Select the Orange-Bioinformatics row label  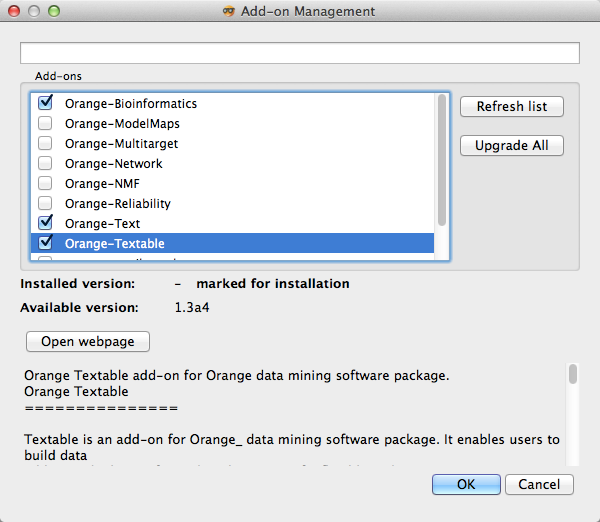pos(131,104)
